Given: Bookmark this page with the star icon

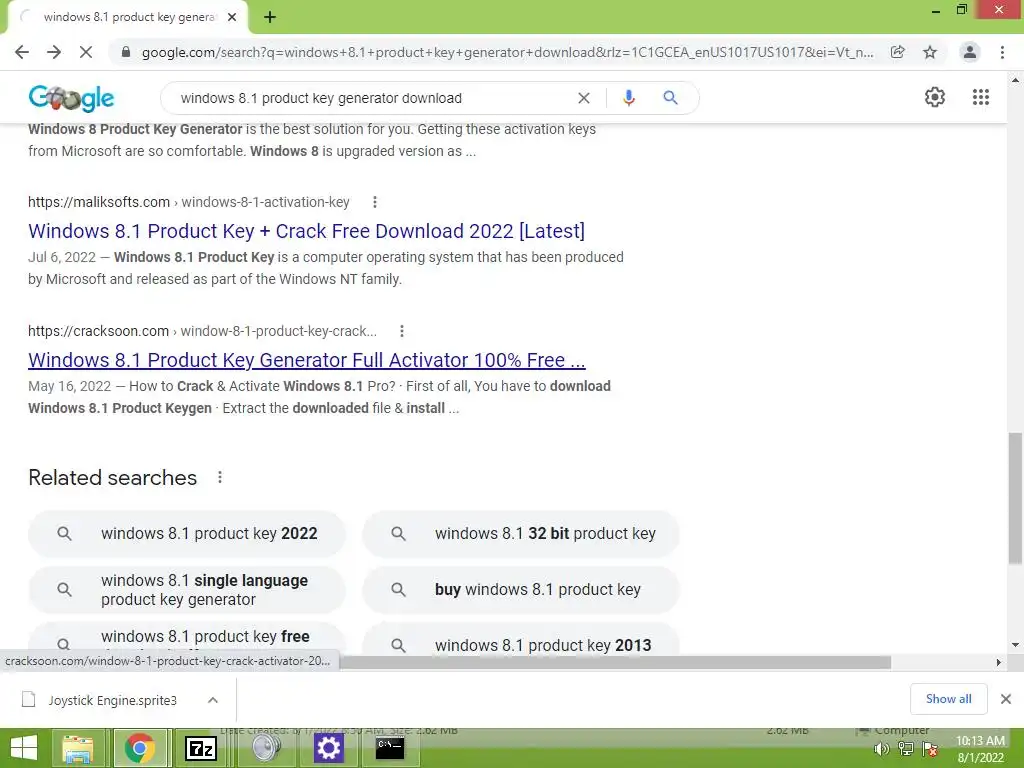Looking at the screenshot, I should (x=930, y=52).
